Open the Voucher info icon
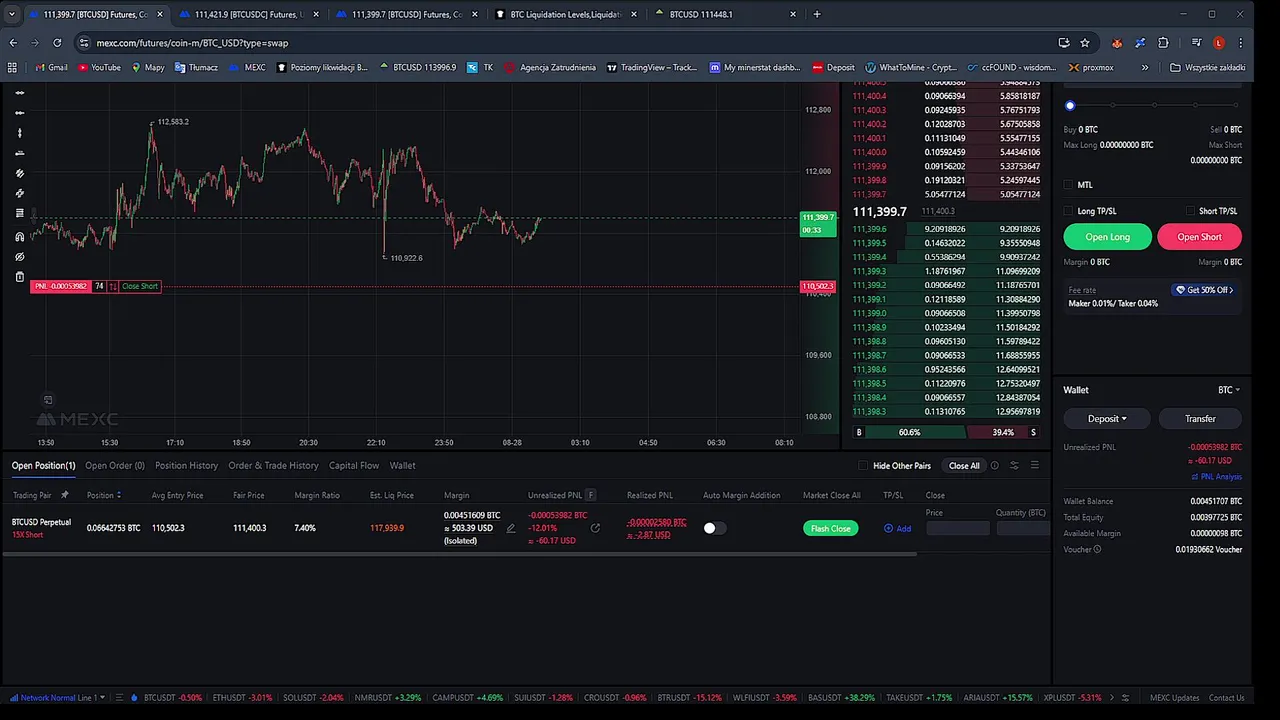The height and width of the screenshot is (720, 1280). (x=1097, y=549)
